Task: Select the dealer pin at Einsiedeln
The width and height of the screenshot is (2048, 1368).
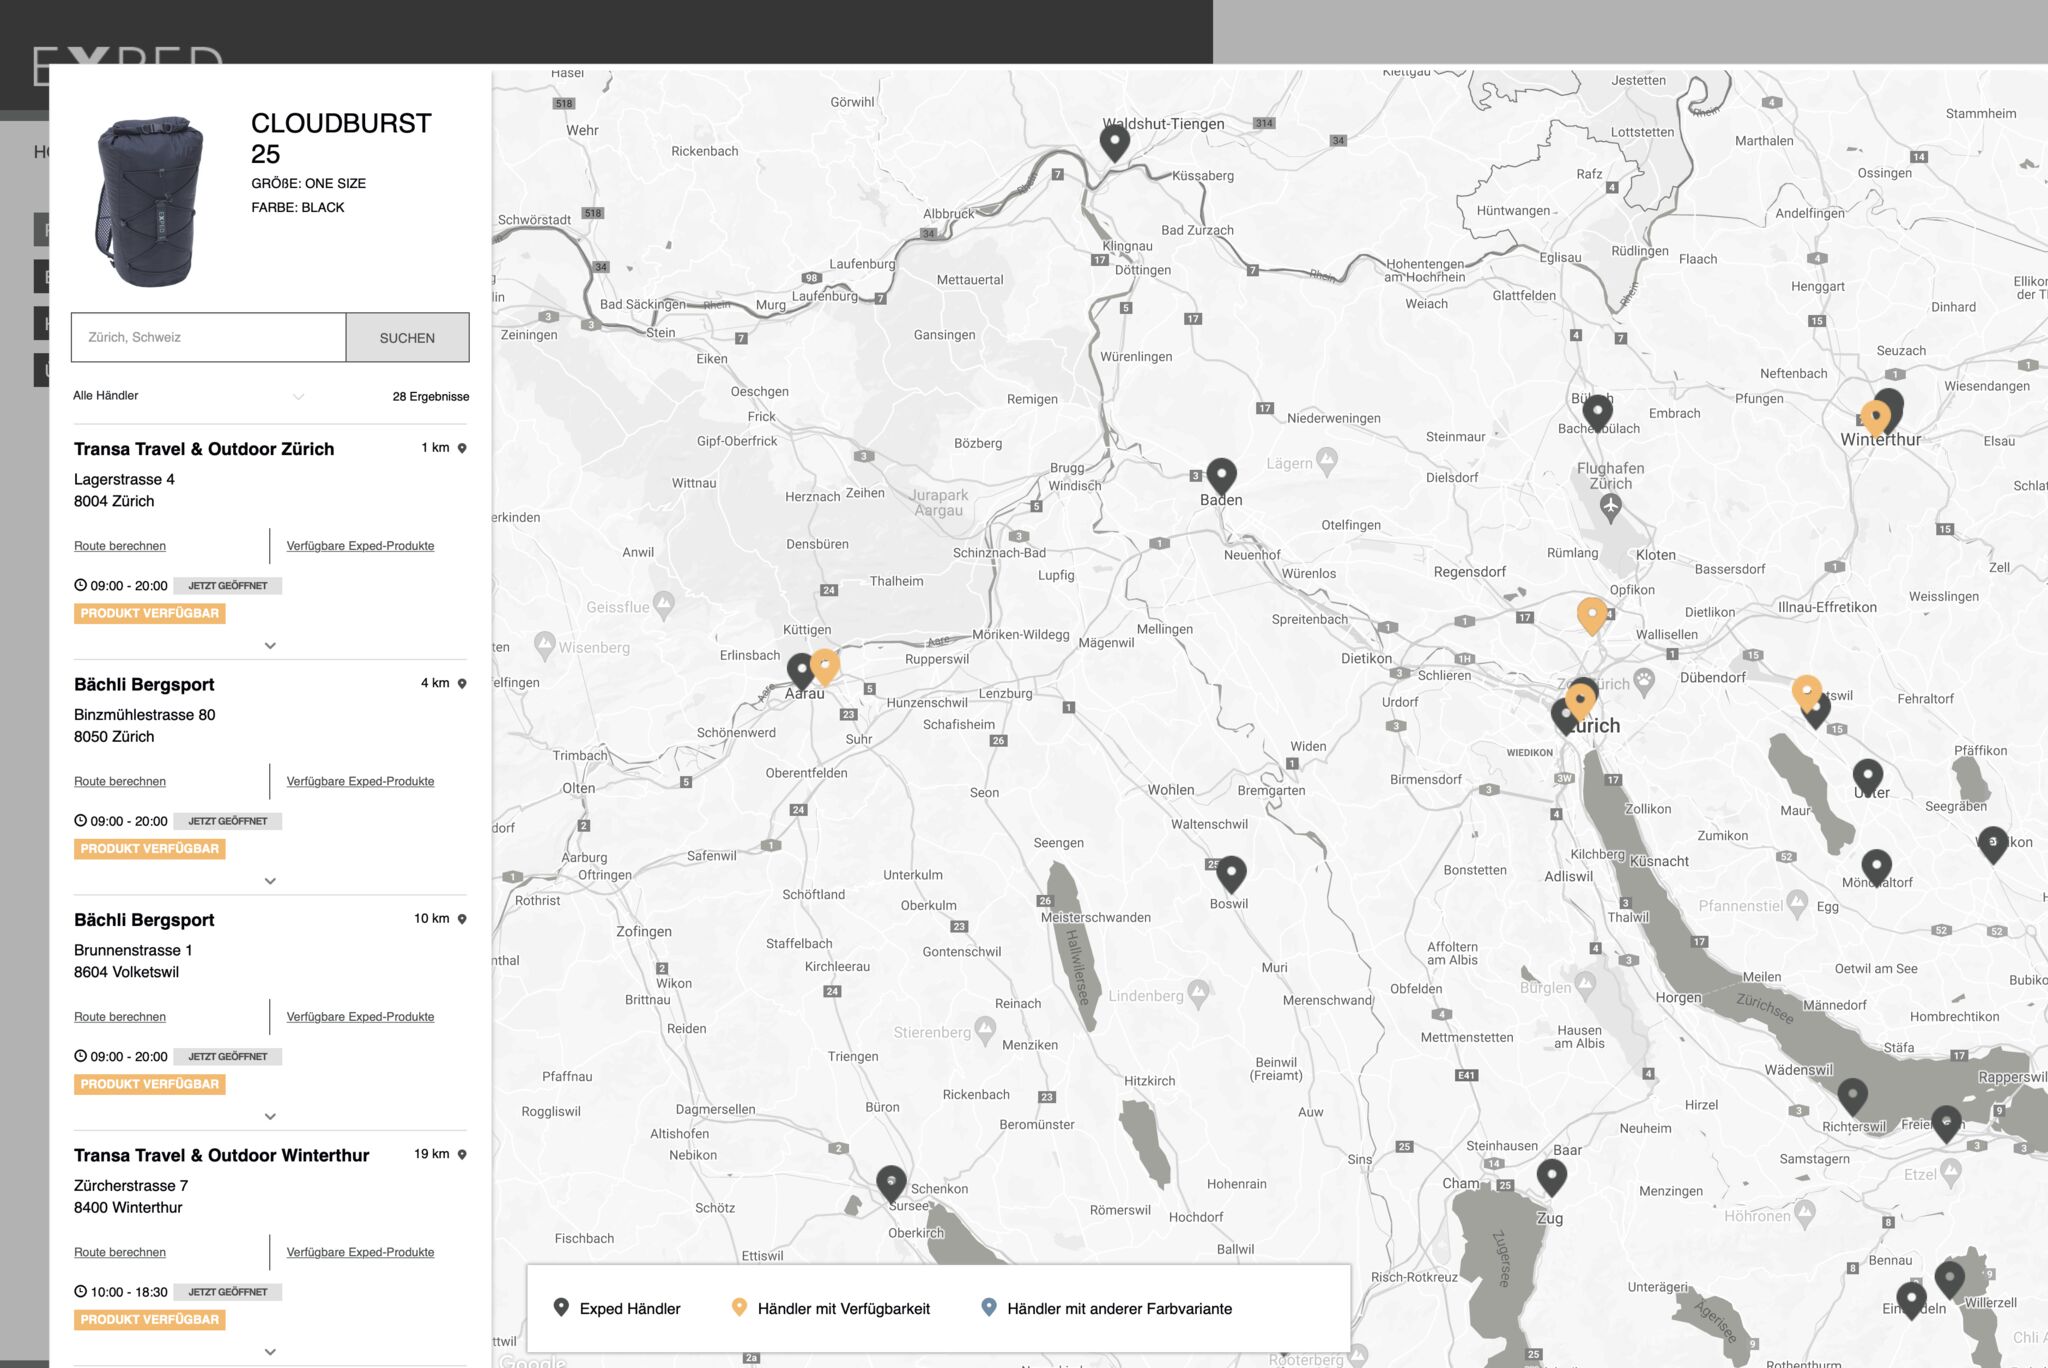Action: point(1911,1300)
